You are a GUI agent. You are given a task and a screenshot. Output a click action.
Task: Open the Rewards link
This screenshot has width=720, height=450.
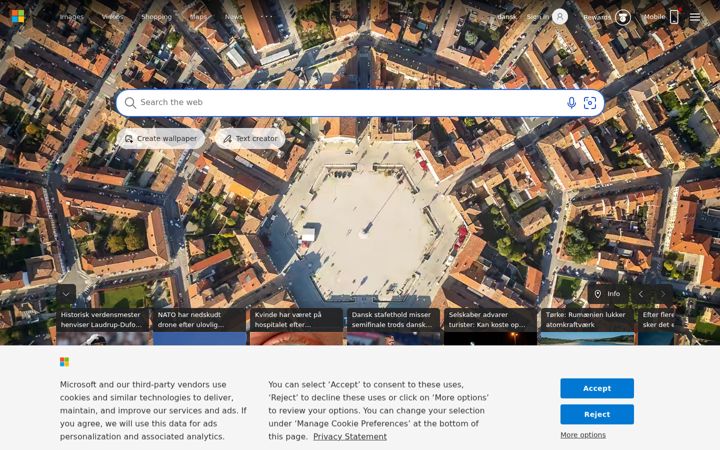pyautogui.click(x=597, y=17)
